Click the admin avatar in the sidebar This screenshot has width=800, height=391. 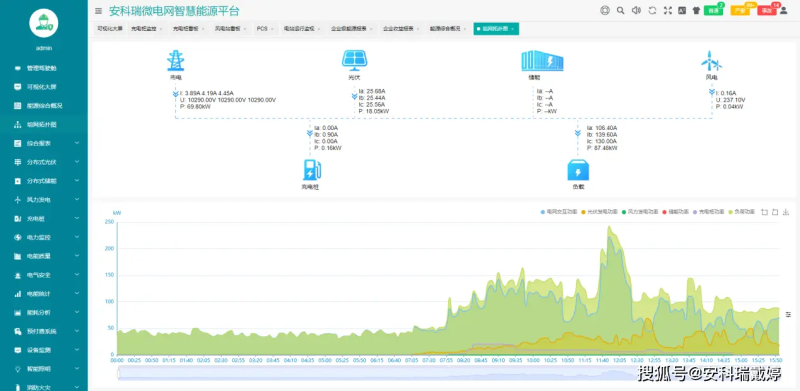(x=44, y=23)
